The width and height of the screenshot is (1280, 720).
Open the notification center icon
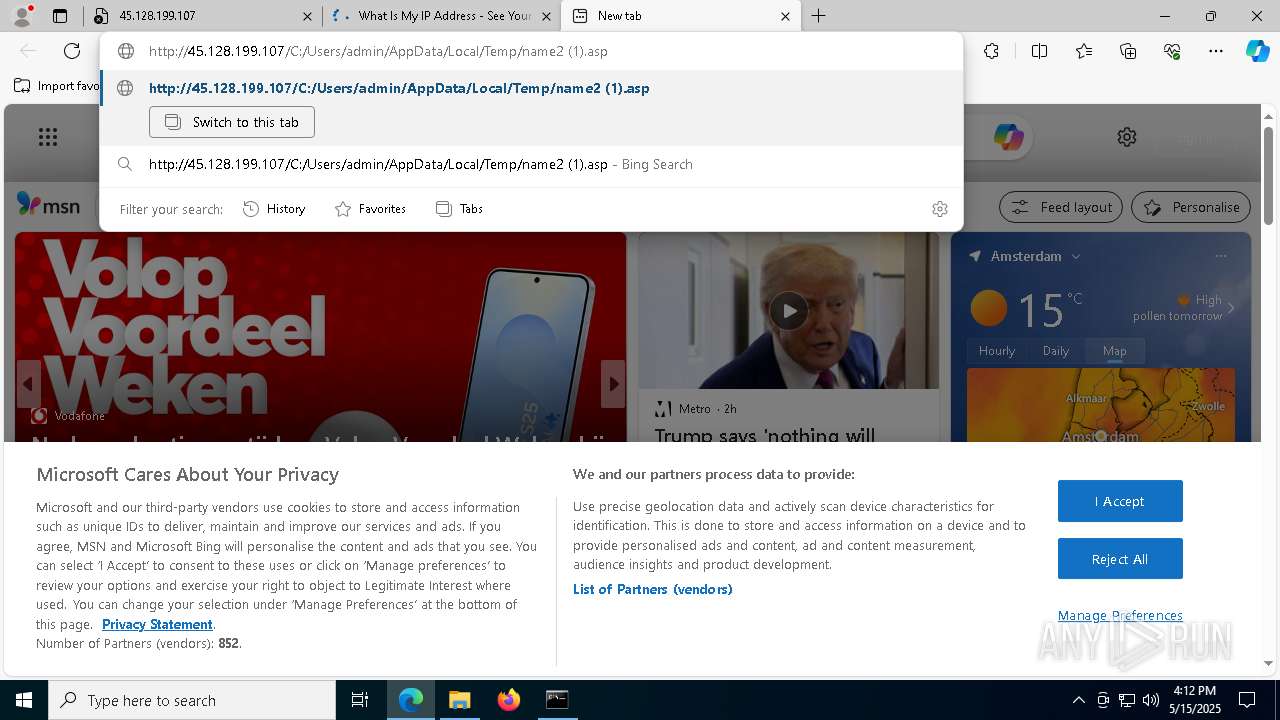pos(1247,700)
